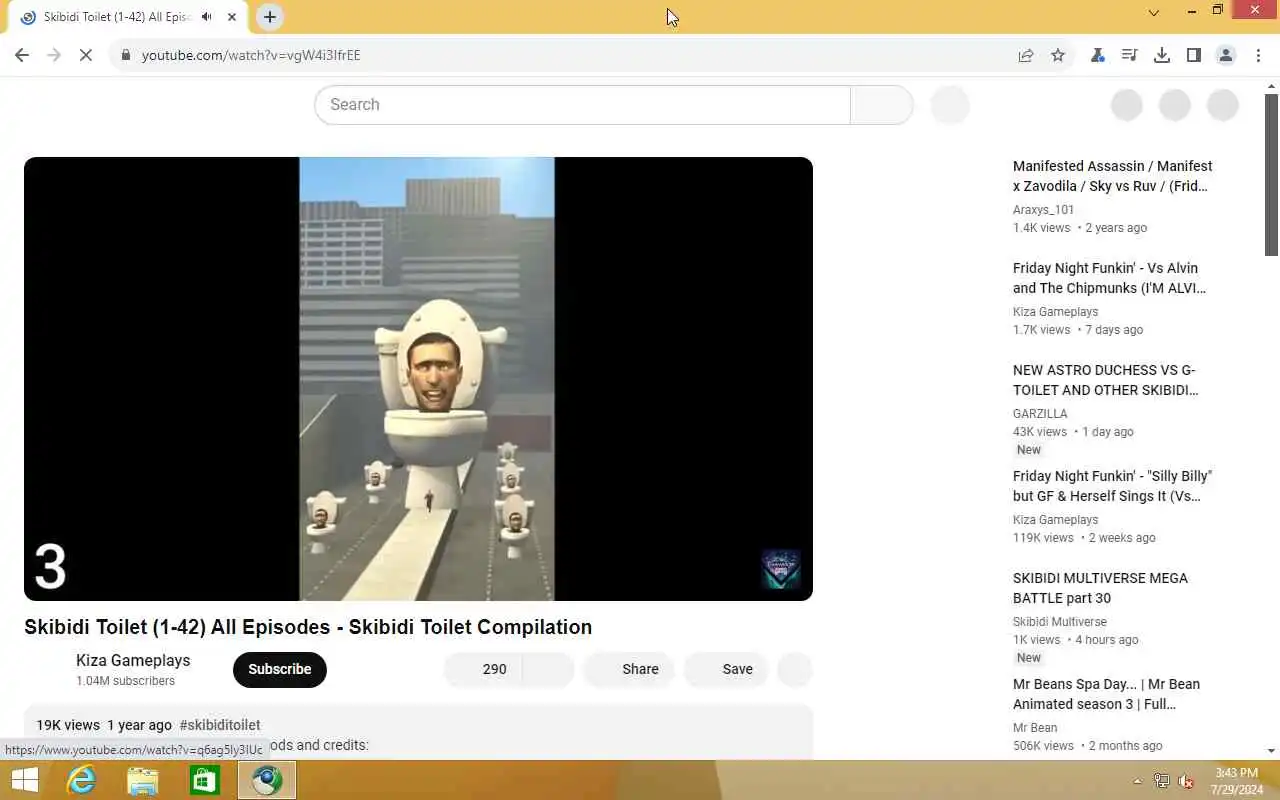The image size is (1280, 800).
Task: Click GARZILLA channel name
Action: tap(1040, 414)
